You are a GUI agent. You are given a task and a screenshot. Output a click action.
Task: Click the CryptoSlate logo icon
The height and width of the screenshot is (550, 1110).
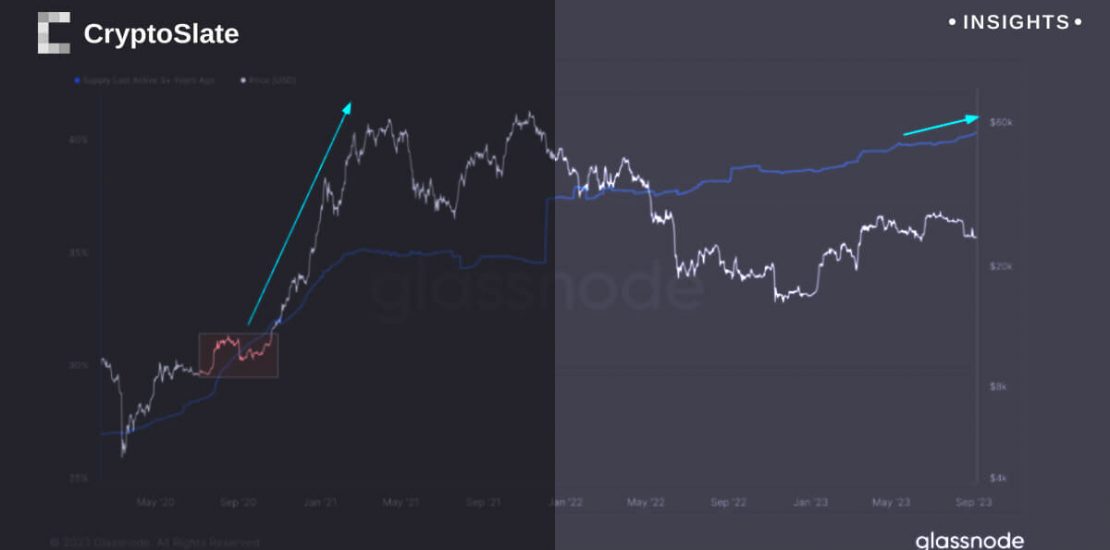click(x=54, y=33)
